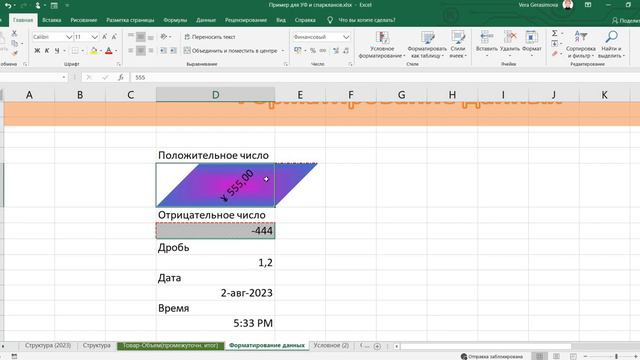Toggle underline (Ч) formatting
Image resolution: width=640 pixels, height=360 pixels.
coord(57,51)
